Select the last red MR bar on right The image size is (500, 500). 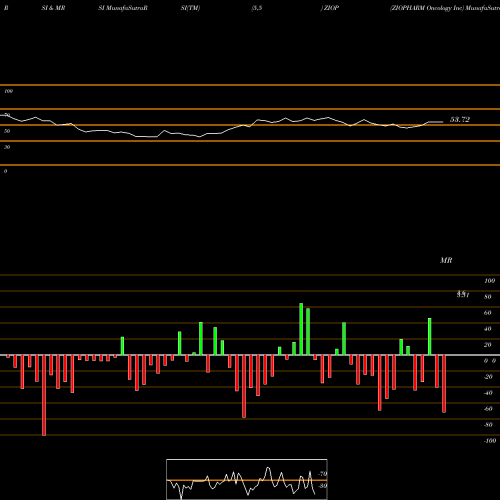(444, 384)
